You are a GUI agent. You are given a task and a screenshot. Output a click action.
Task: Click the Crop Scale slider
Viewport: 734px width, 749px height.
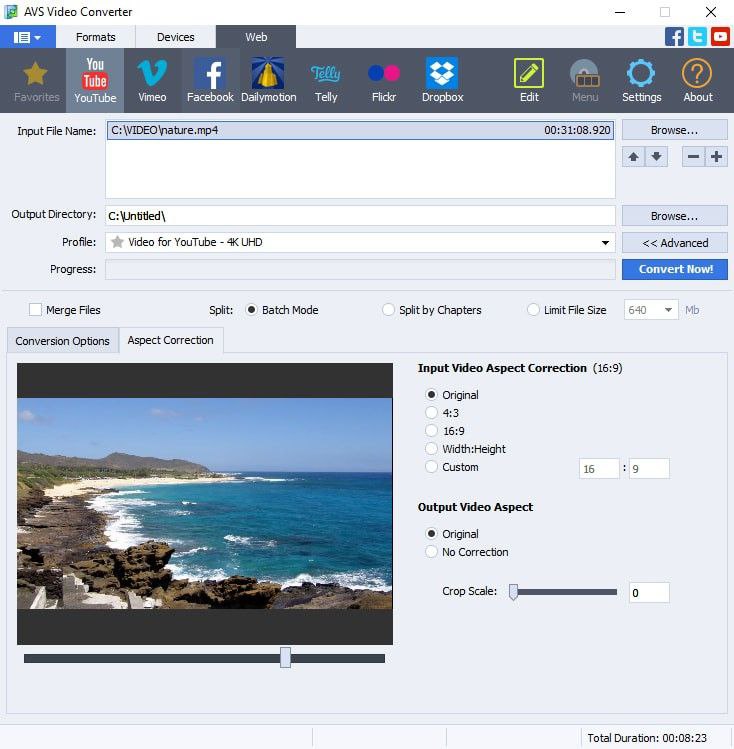[563, 592]
